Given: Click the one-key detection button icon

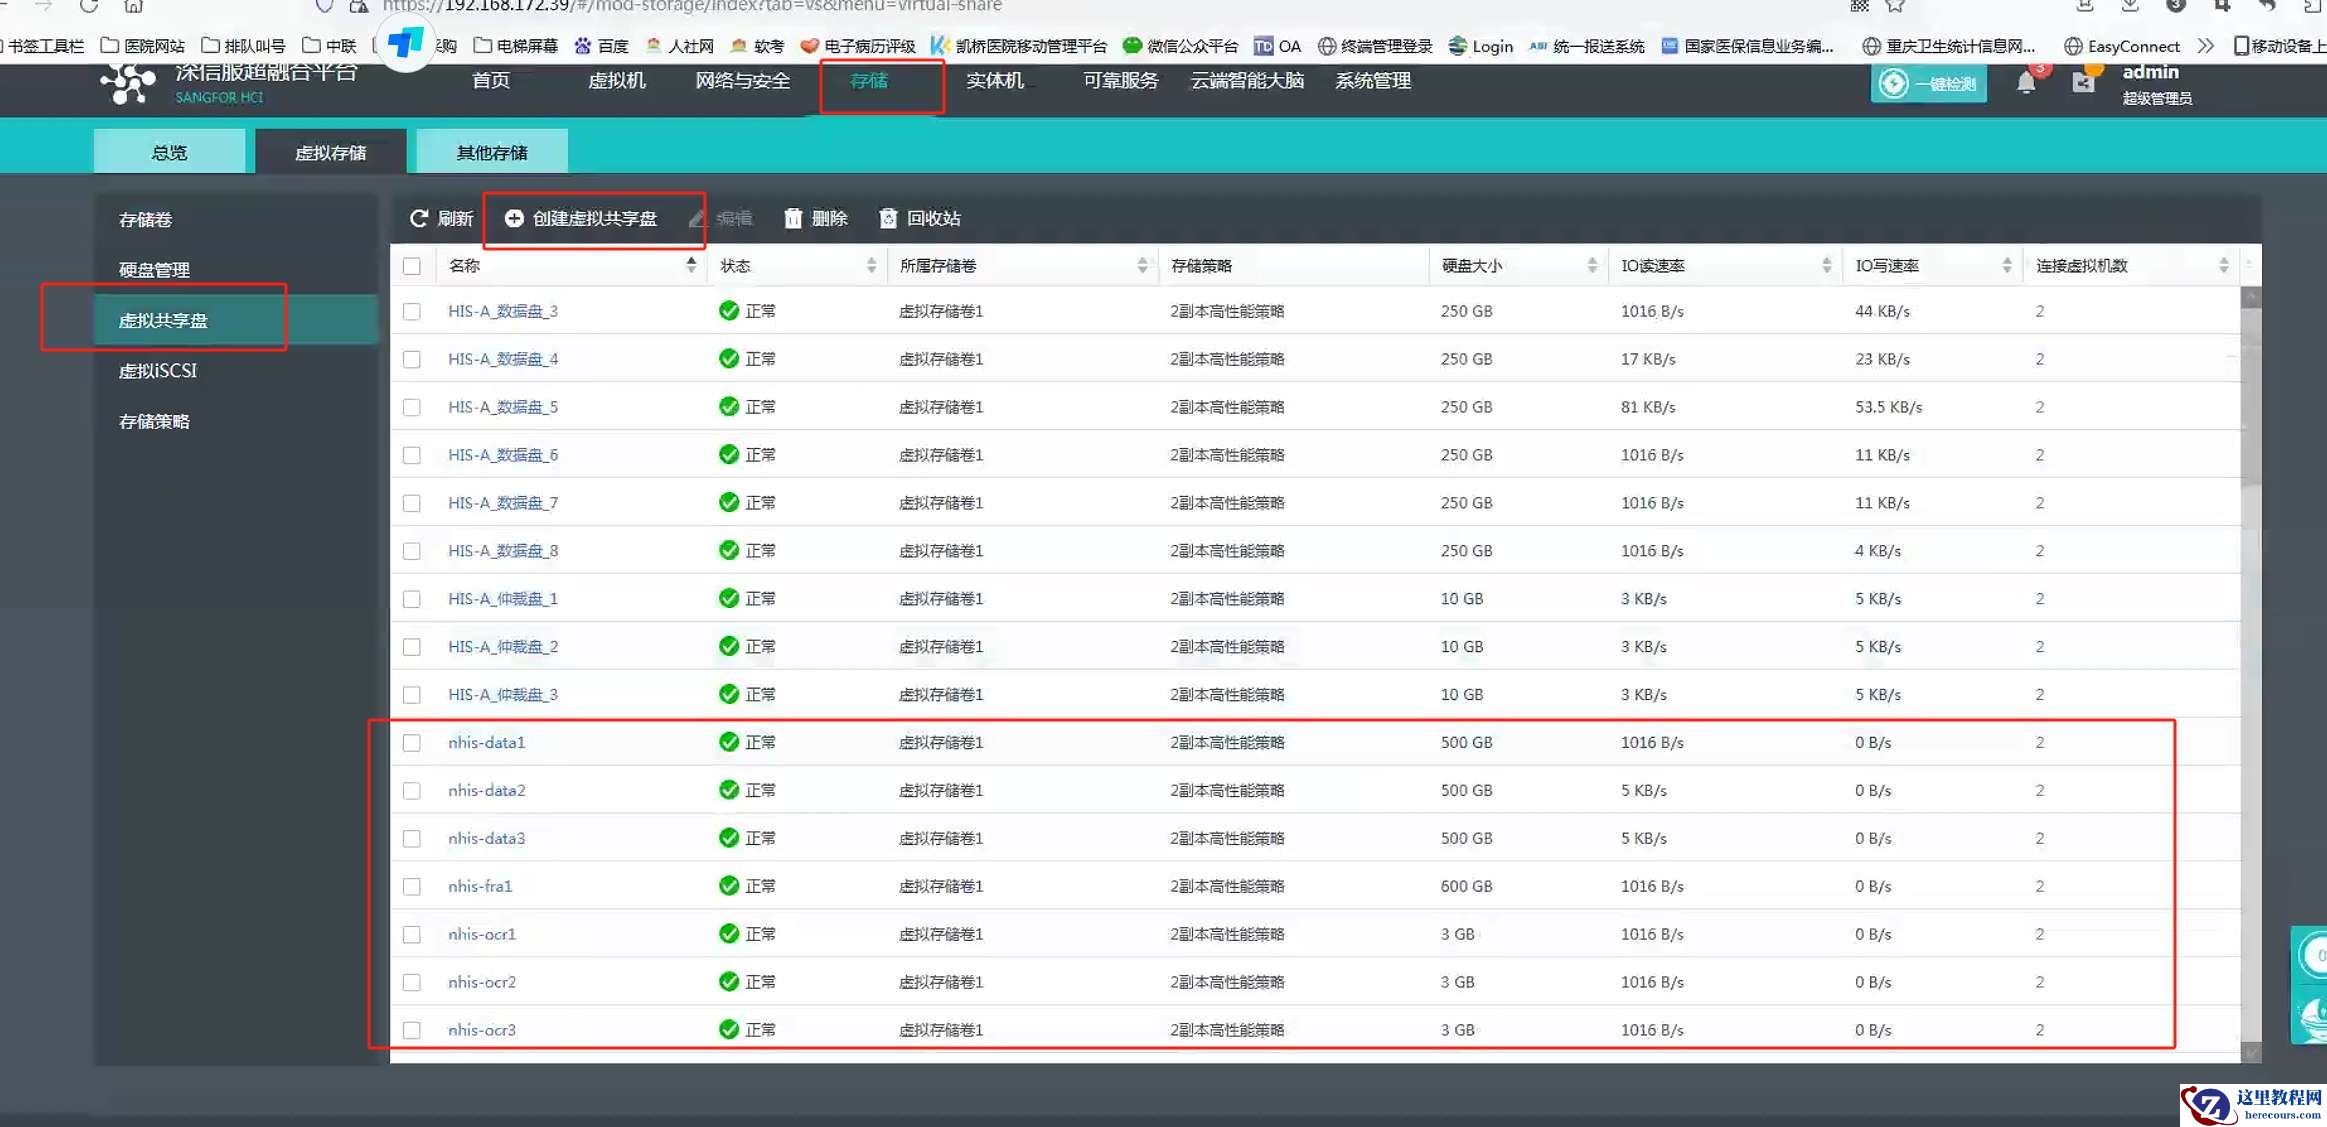Looking at the screenshot, I should tap(1893, 83).
